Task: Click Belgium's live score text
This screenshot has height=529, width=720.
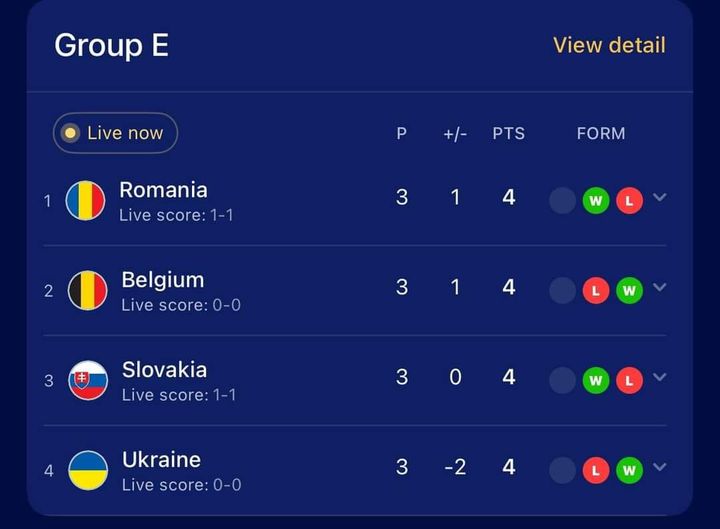Action: [181, 305]
